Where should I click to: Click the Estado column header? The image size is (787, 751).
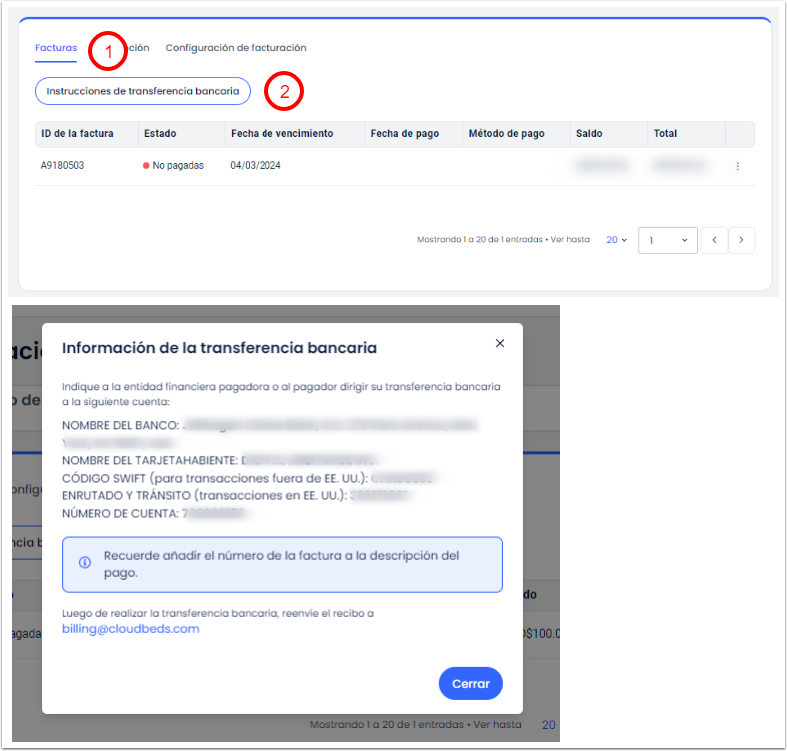pyautogui.click(x=160, y=133)
